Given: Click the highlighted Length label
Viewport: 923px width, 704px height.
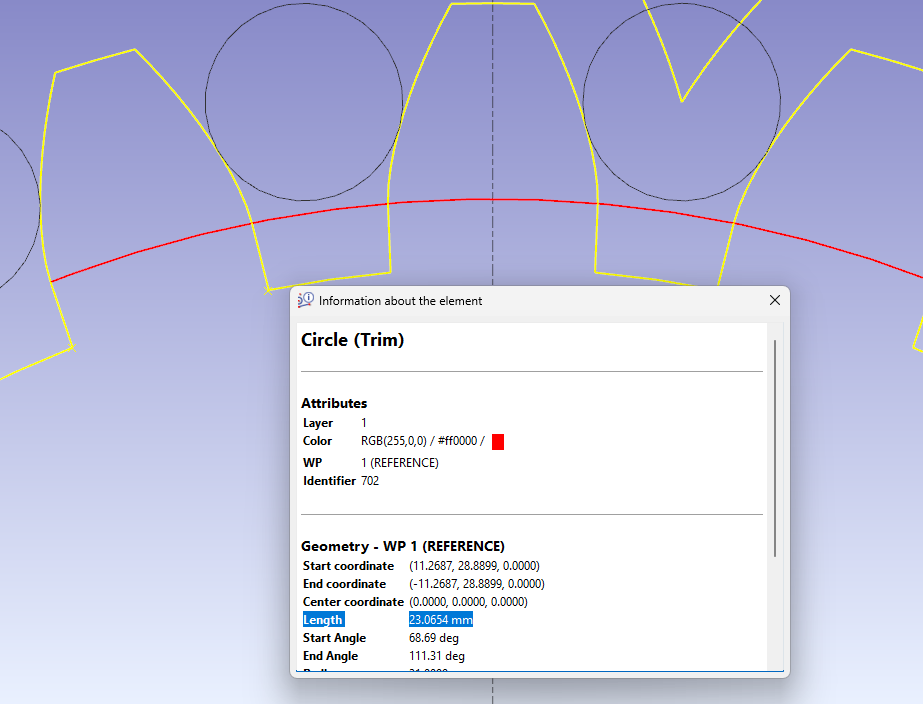Looking at the screenshot, I should [x=323, y=620].
